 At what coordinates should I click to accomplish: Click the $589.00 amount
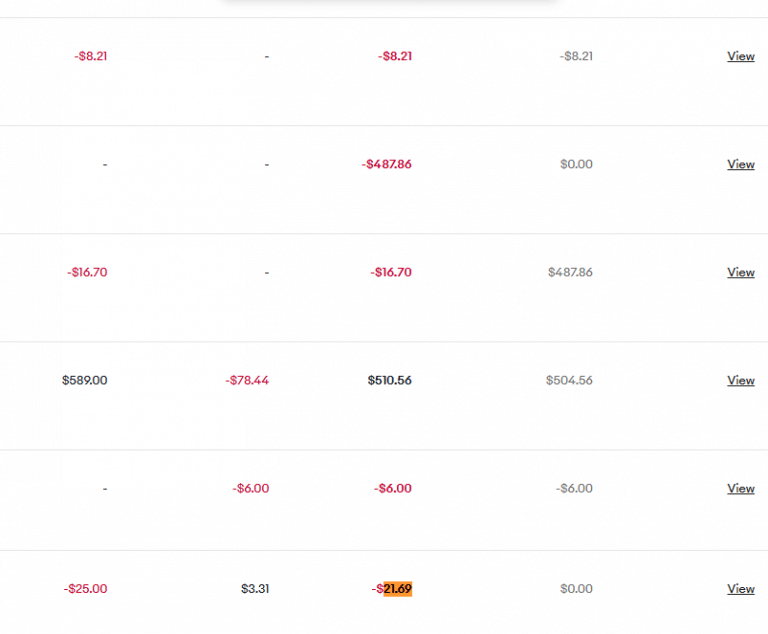coord(84,380)
